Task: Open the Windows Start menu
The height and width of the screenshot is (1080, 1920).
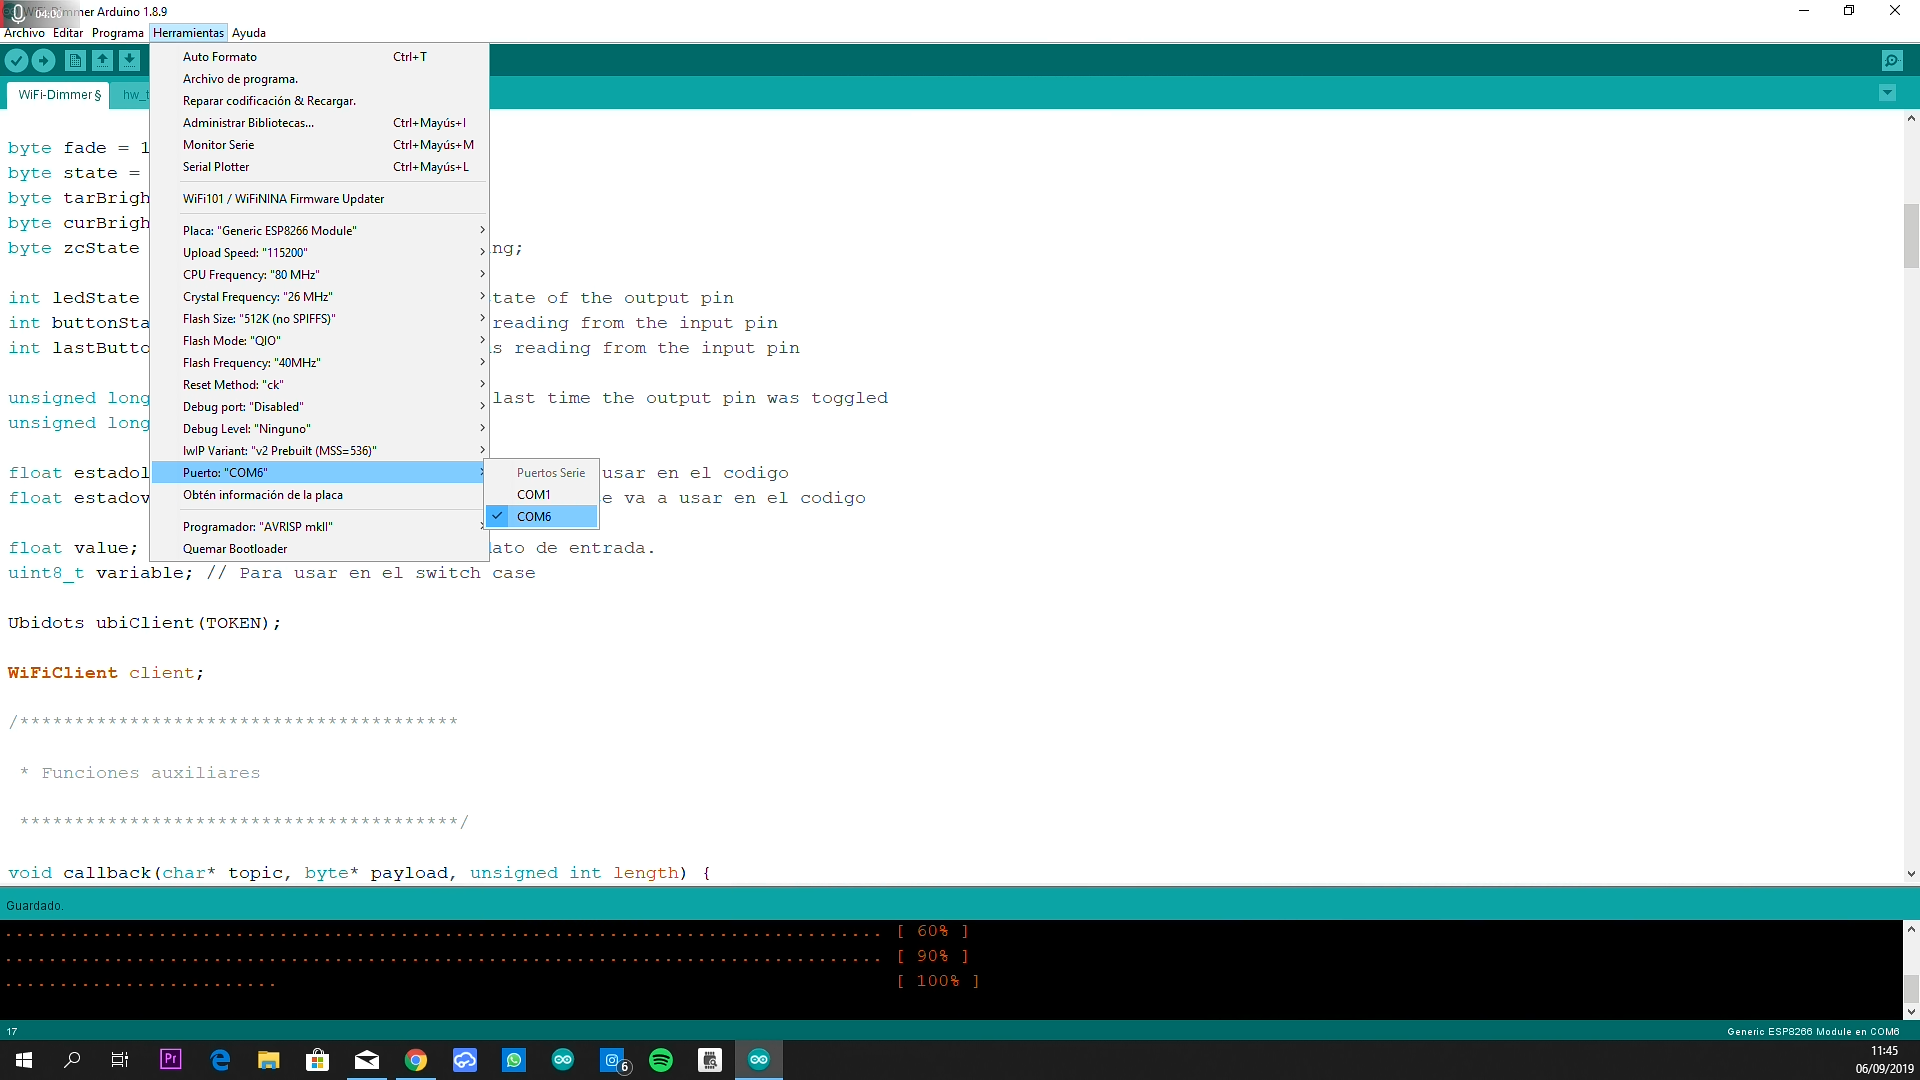Action: coord(24,1060)
